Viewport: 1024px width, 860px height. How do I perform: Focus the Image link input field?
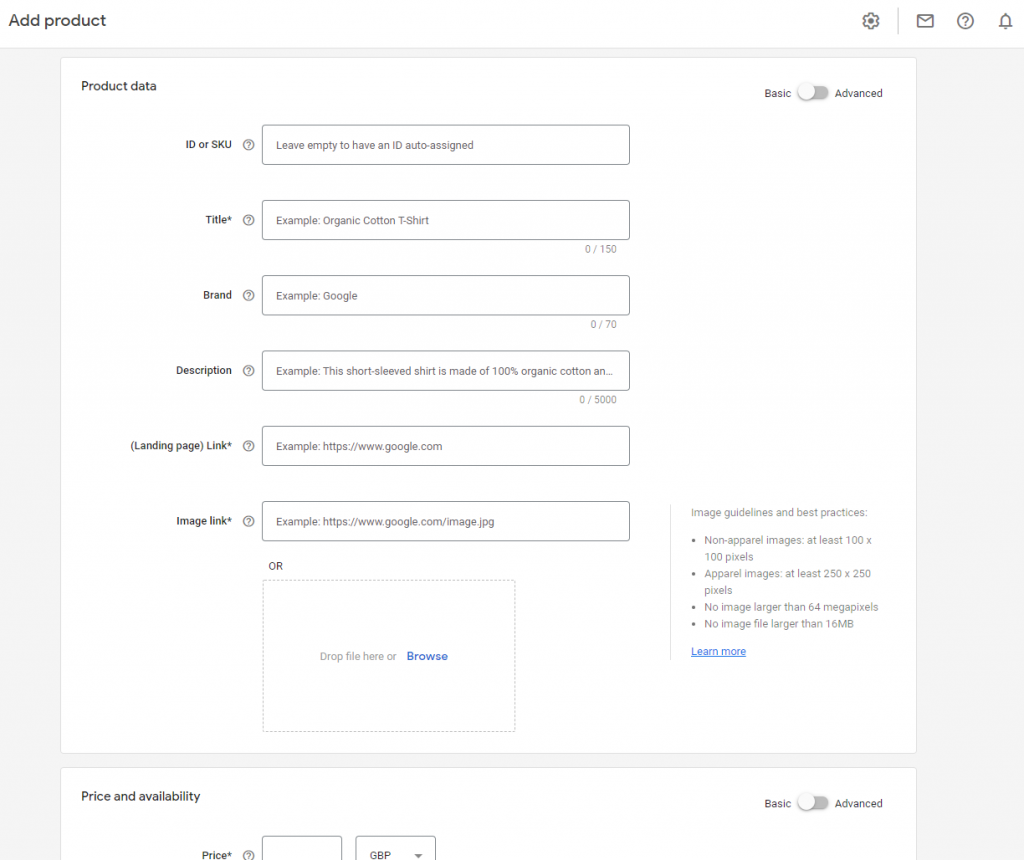pyautogui.click(x=445, y=521)
